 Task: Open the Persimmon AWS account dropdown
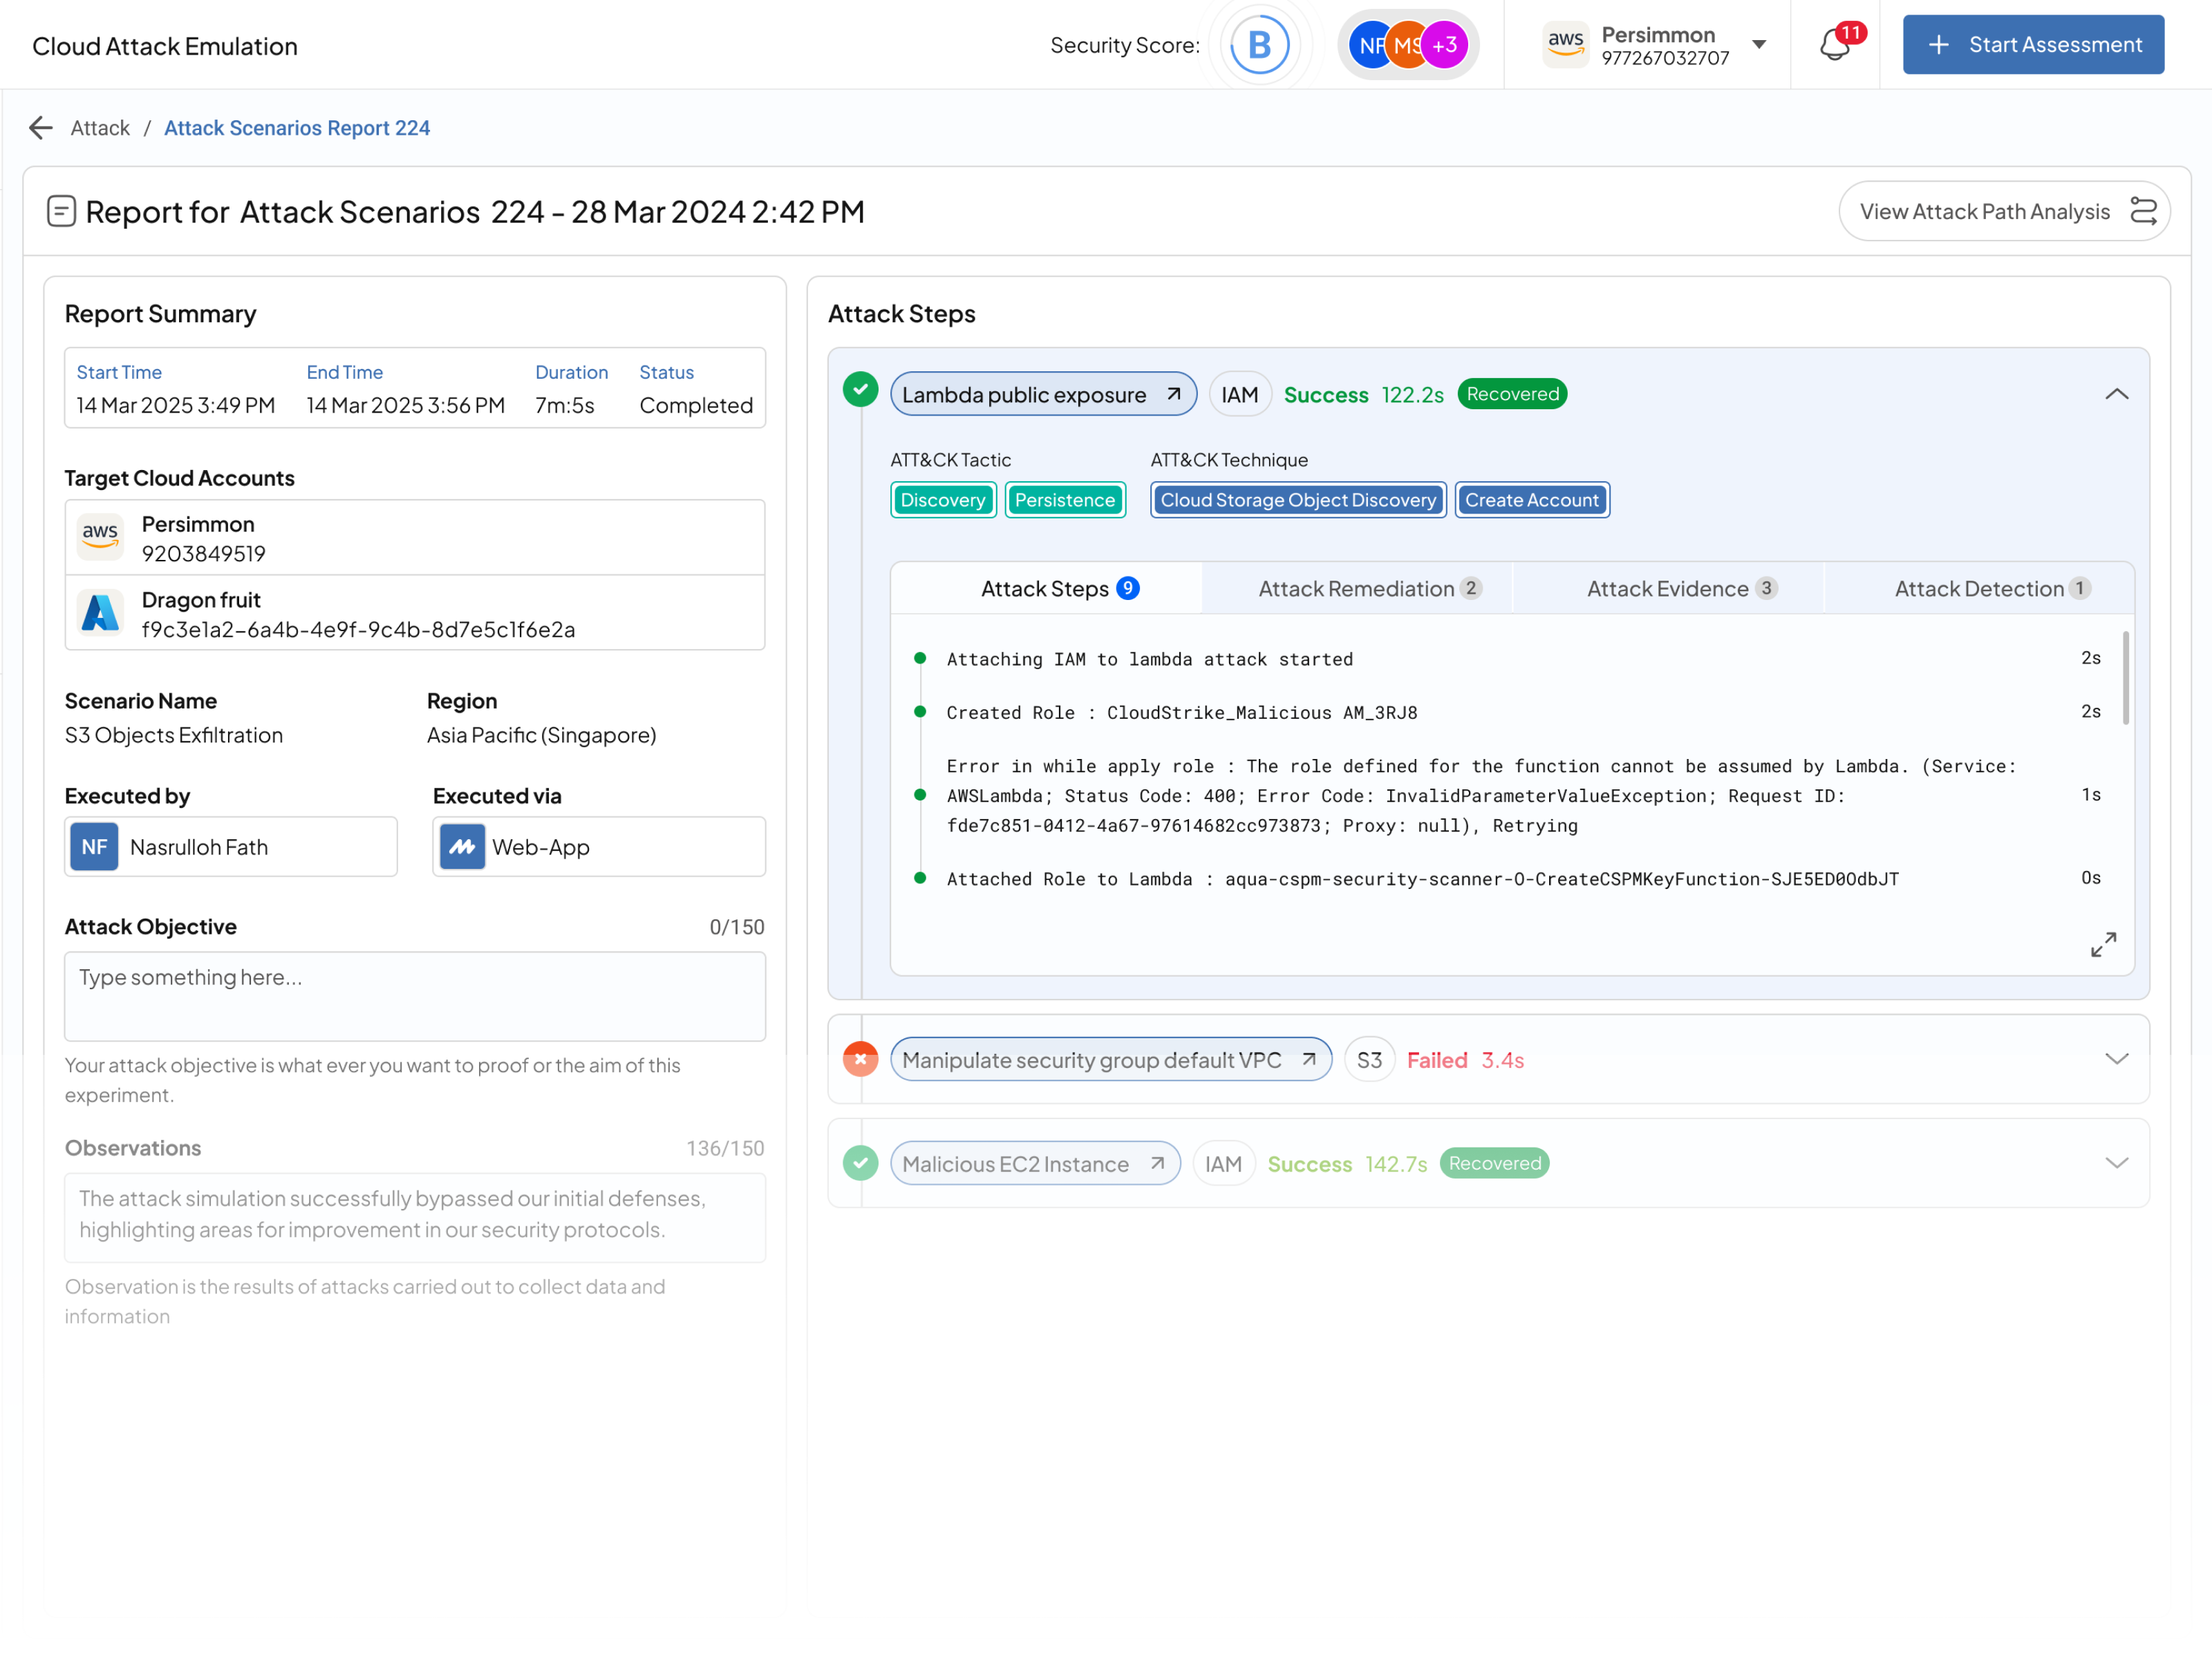click(1759, 45)
